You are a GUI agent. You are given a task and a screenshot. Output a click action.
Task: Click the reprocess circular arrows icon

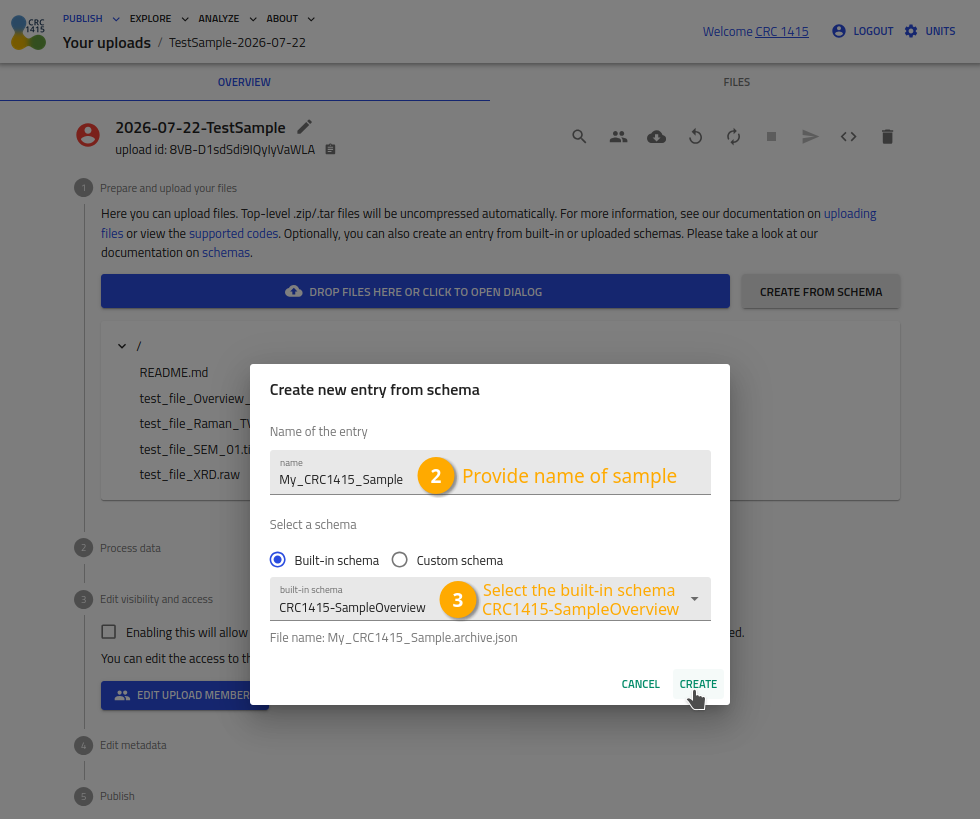[x=734, y=136]
